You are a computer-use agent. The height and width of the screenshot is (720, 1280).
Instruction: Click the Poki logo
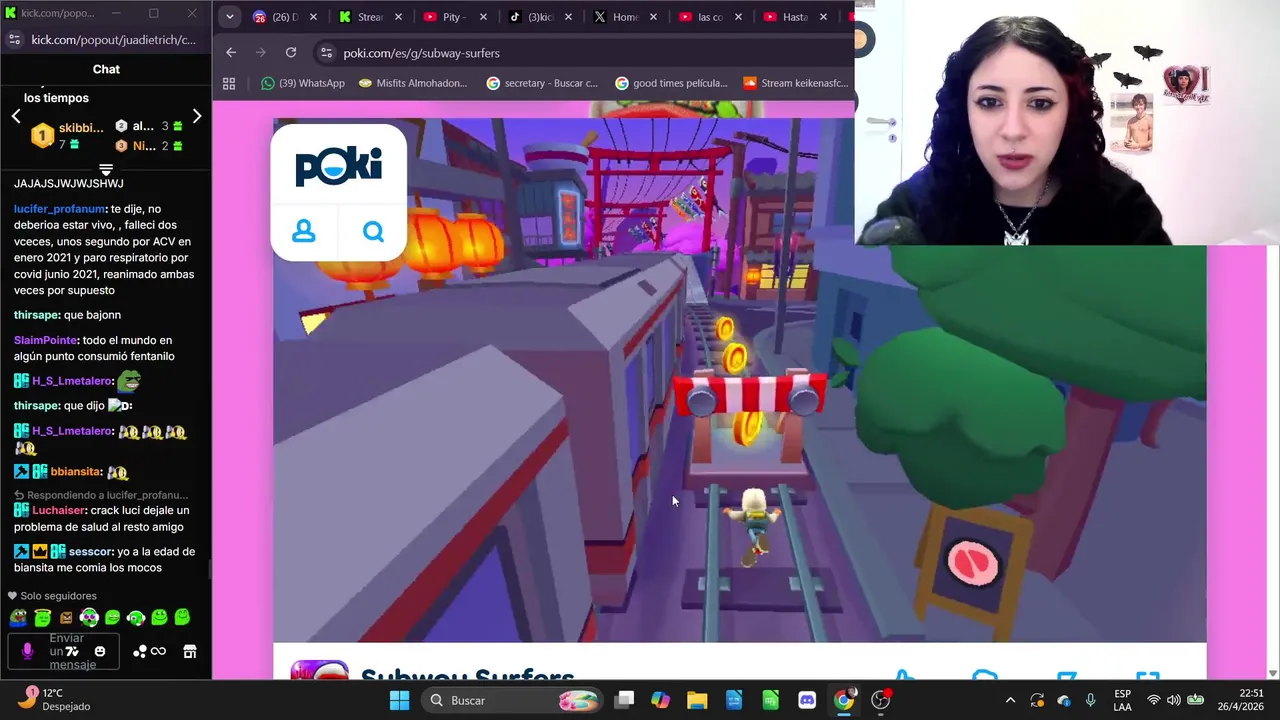338,166
